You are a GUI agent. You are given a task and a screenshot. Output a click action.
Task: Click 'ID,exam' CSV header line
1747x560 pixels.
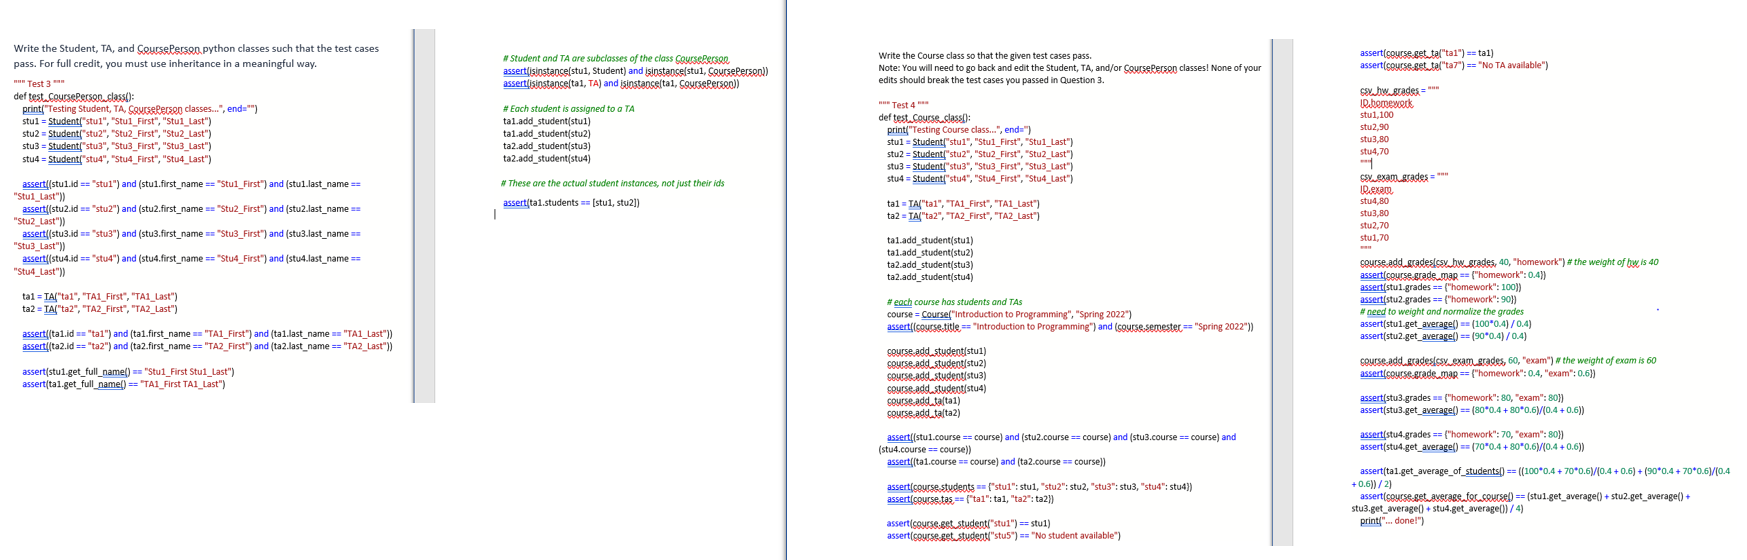point(1376,189)
